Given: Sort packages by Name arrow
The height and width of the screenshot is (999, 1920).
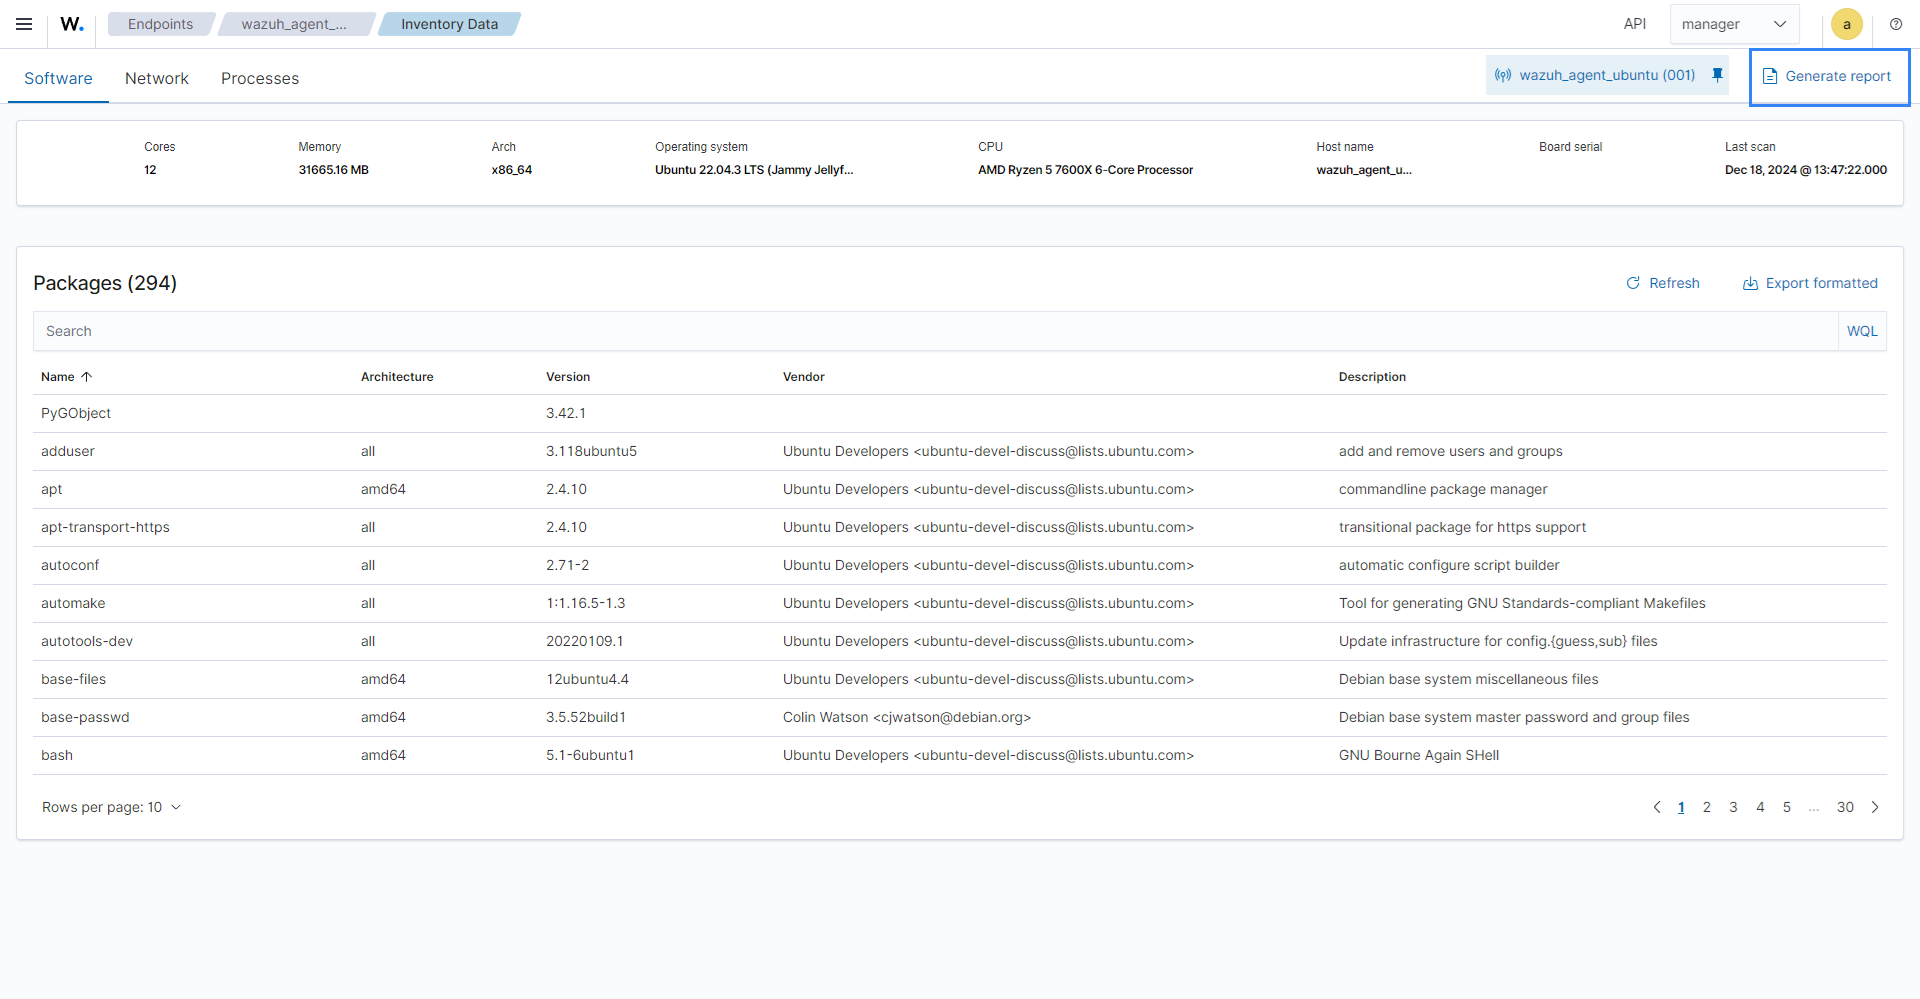Looking at the screenshot, I should (86, 377).
